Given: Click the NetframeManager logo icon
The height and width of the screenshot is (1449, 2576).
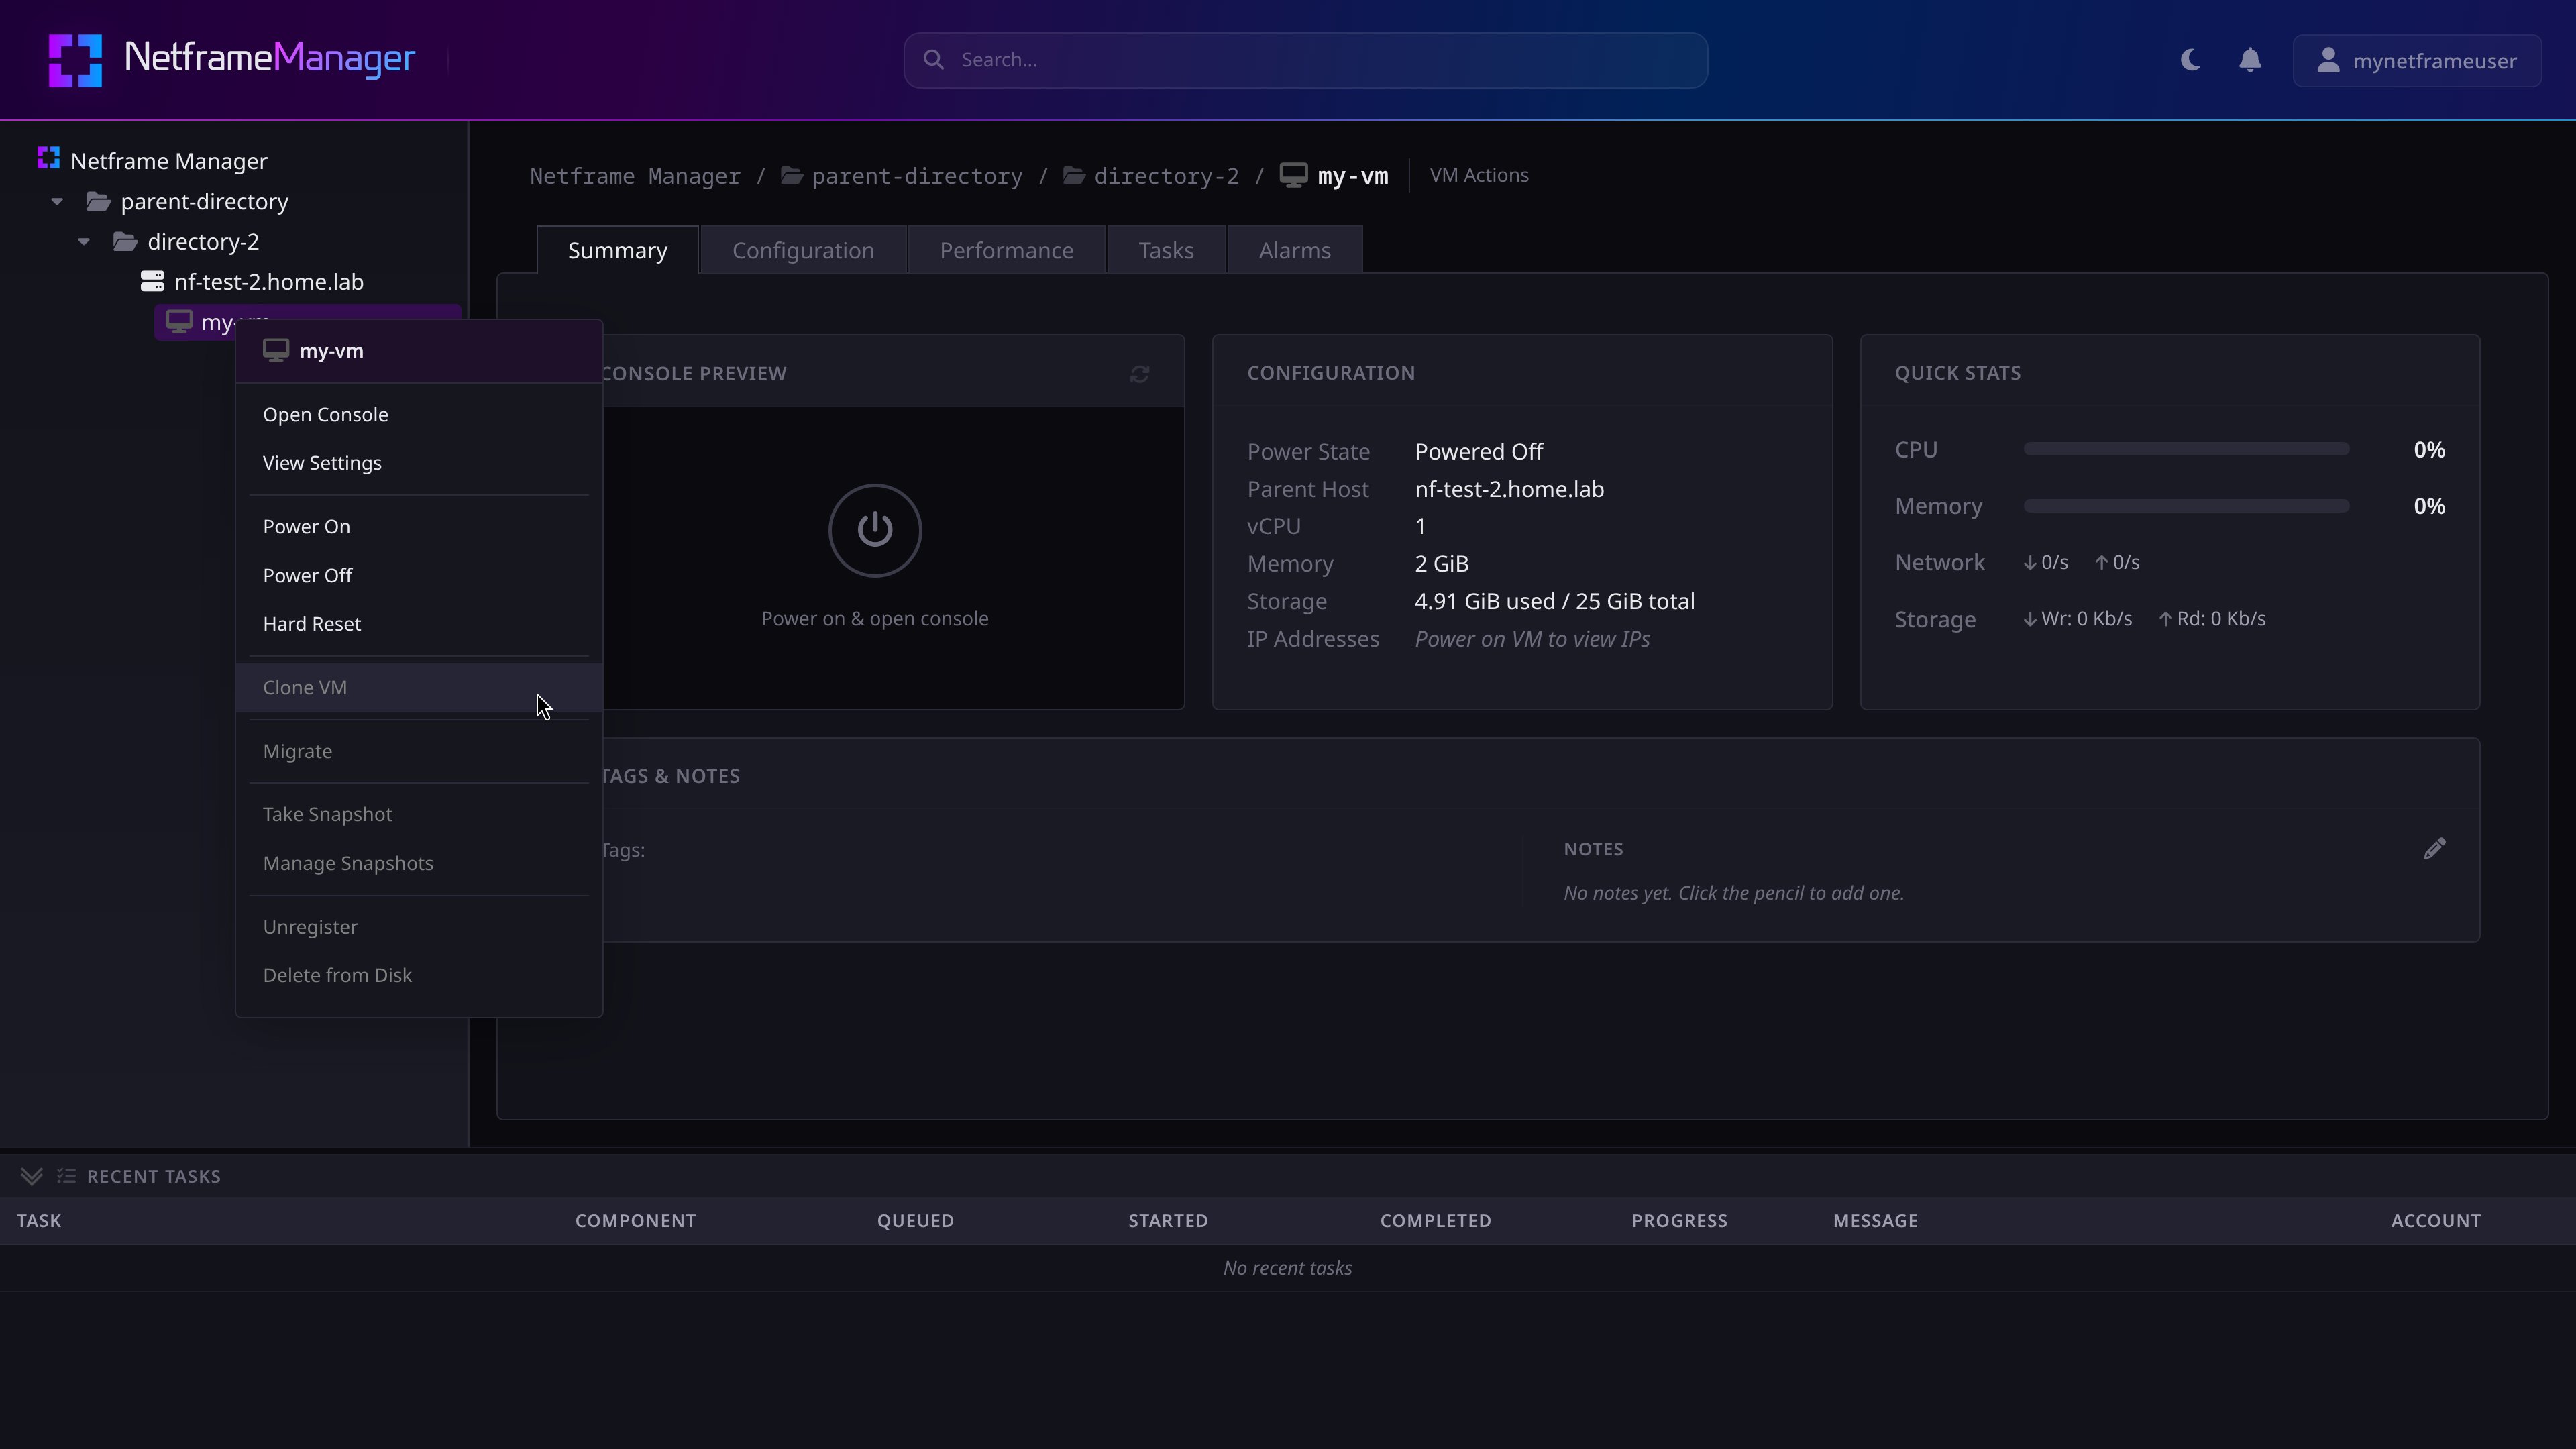Looking at the screenshot, I should (x=75, y=60).
